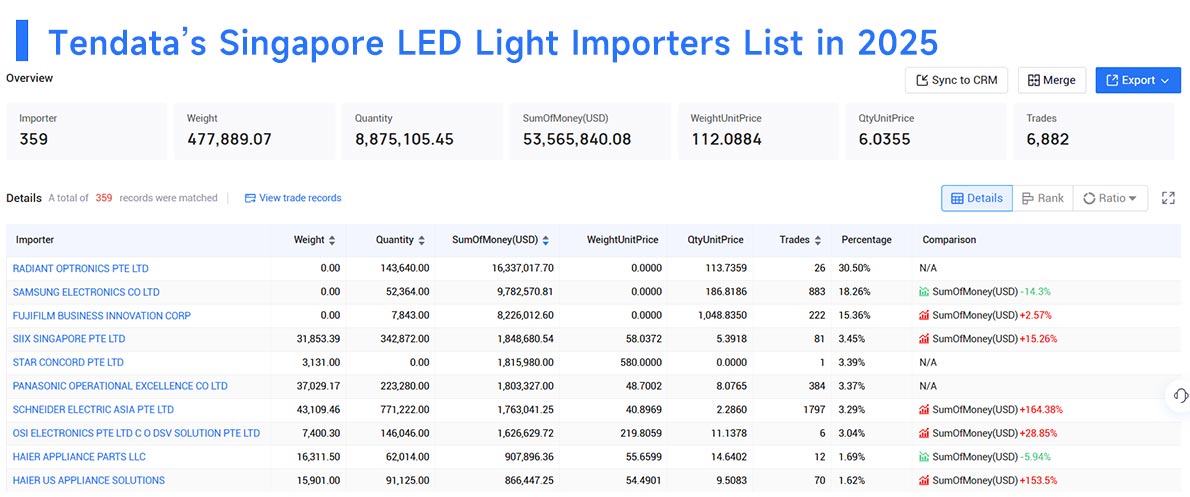Click the red 359 records matched count

tap(104, 198)
